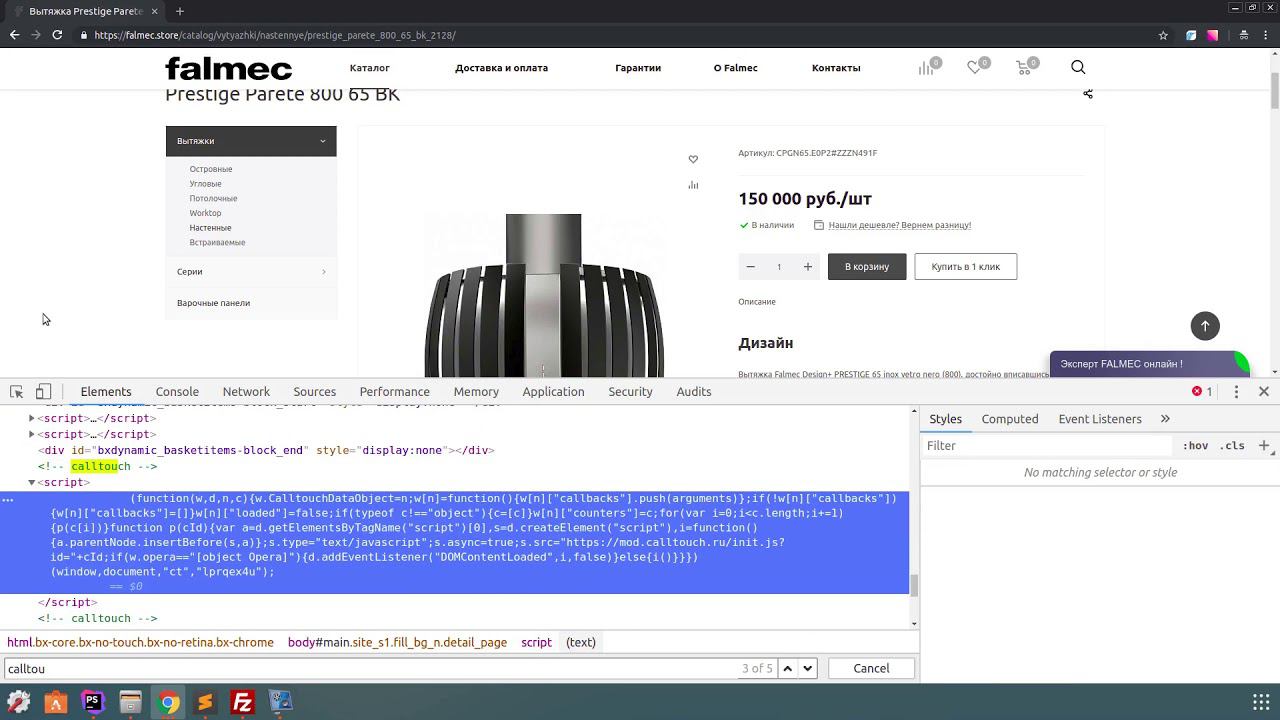1280x720 pixels.
Task: Open the DevTools element inspector picker
Action: (17, 391)
